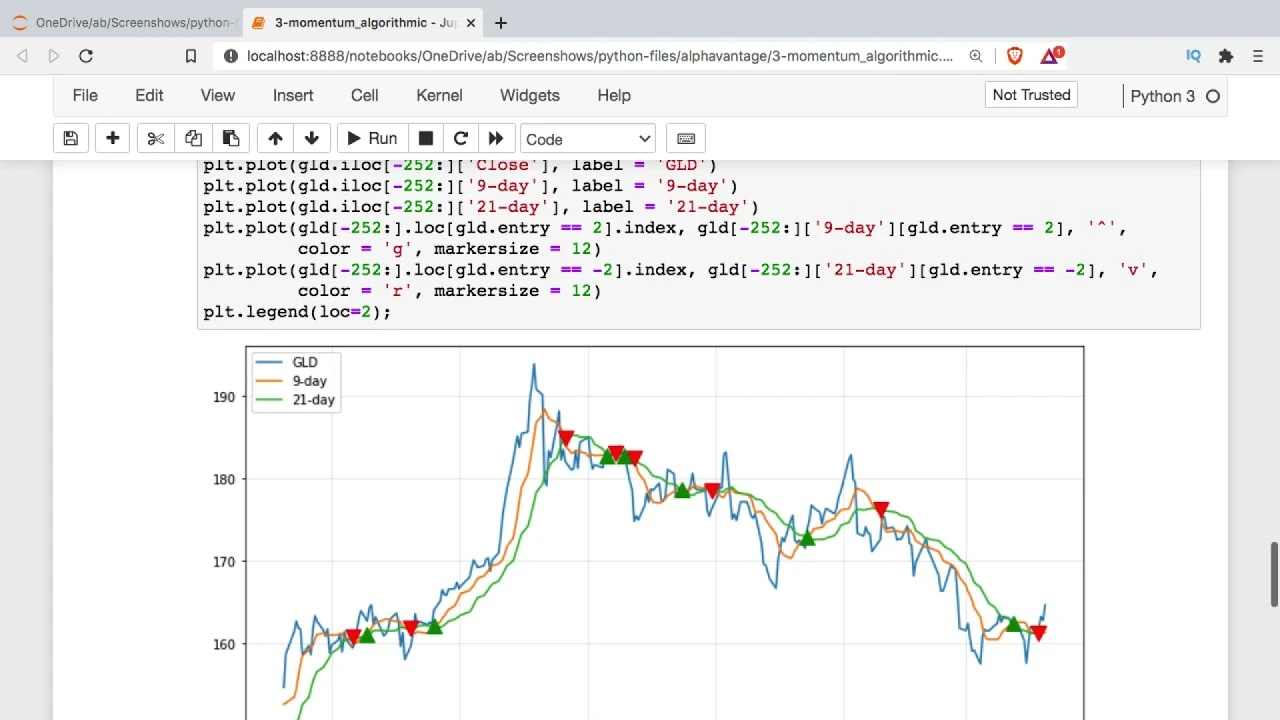Save and checkpoint the notebook
Image resolution: width=1280 pixels, height=720 pixels.
(x=71, y=139)
